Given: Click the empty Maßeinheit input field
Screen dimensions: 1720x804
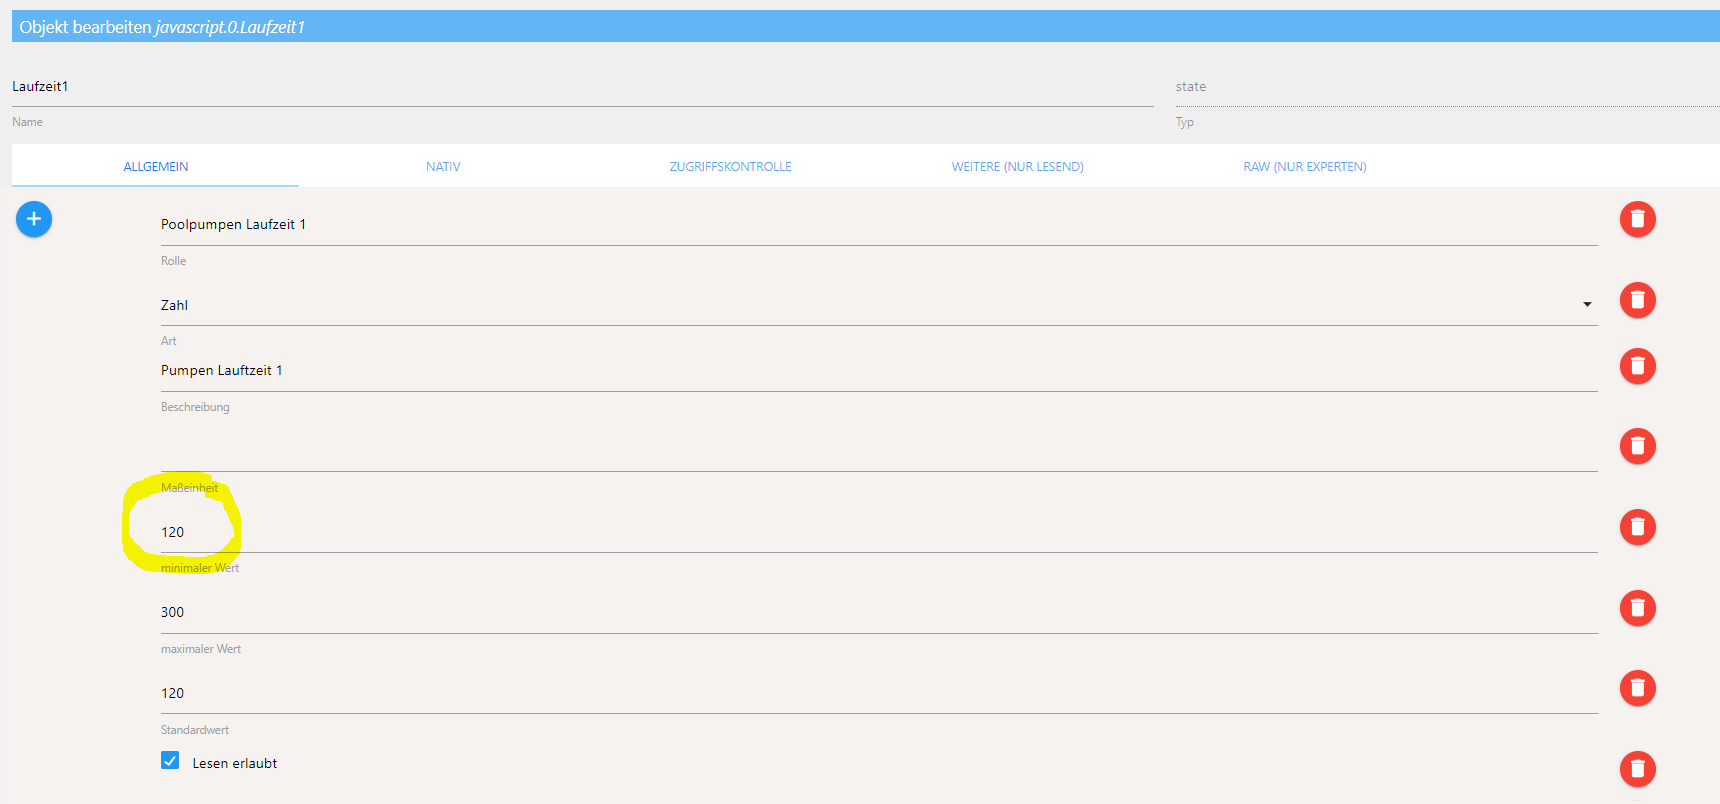Looking at the screenshot, I should tap(879, 452).
